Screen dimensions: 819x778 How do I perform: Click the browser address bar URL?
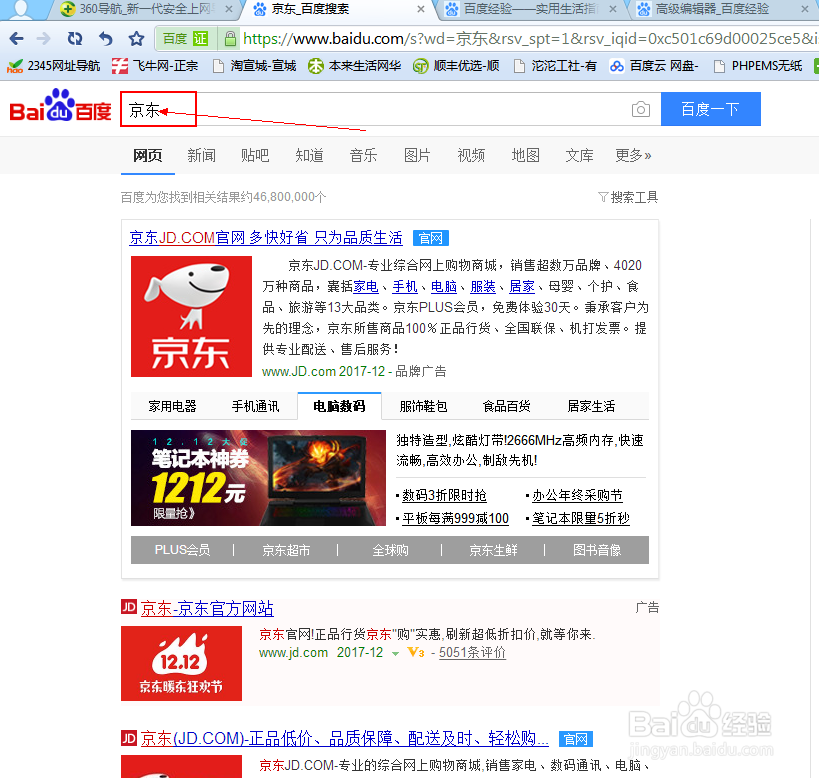(529, 39)
